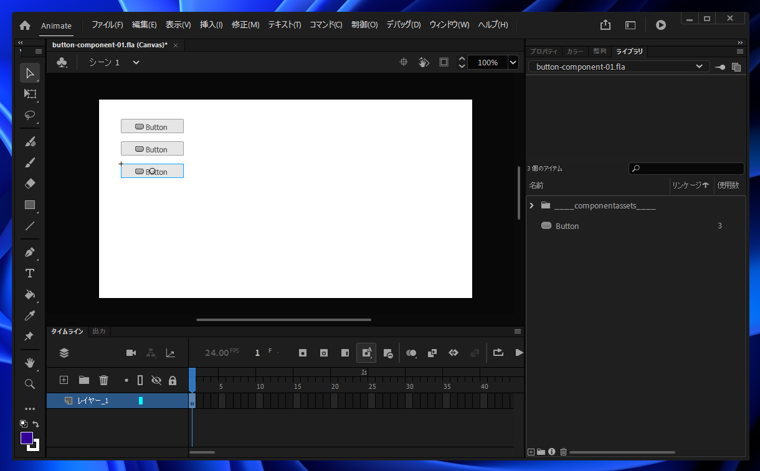Toggle show all layers as outlines
The image size is (760, 471).
tap(140, 380)
